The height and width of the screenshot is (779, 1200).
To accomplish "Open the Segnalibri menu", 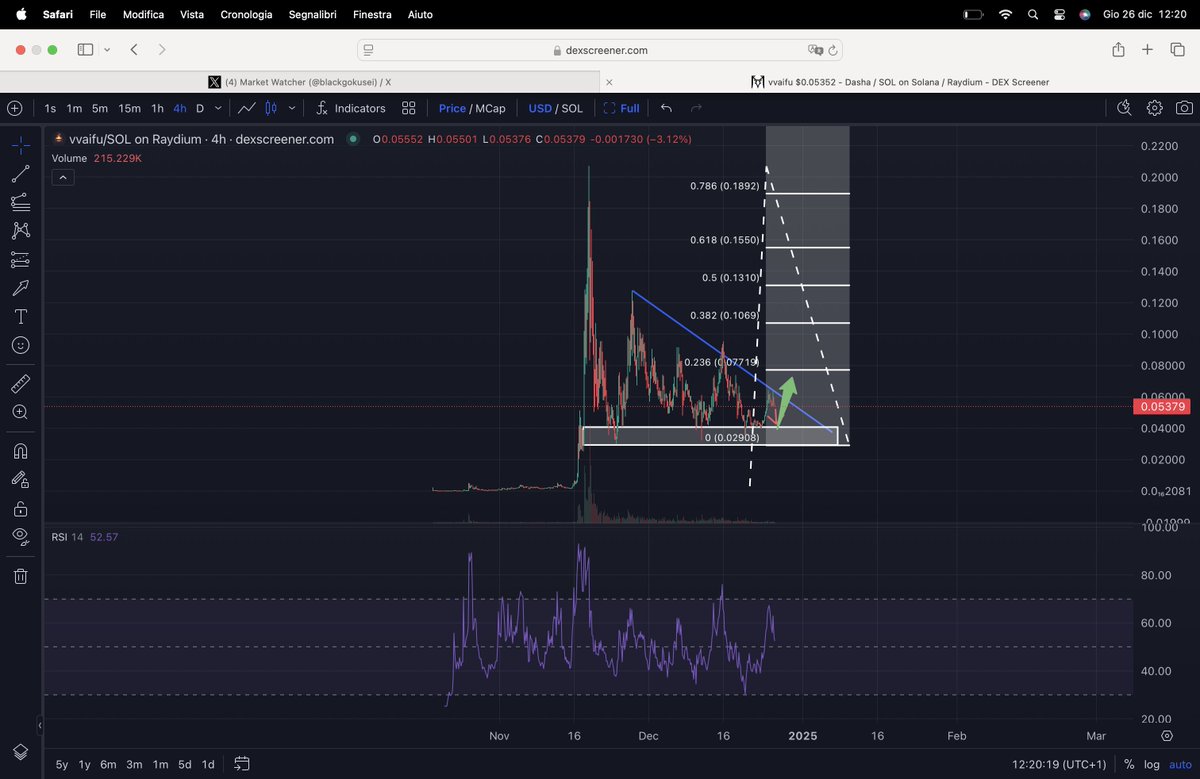I will [312, 15].
